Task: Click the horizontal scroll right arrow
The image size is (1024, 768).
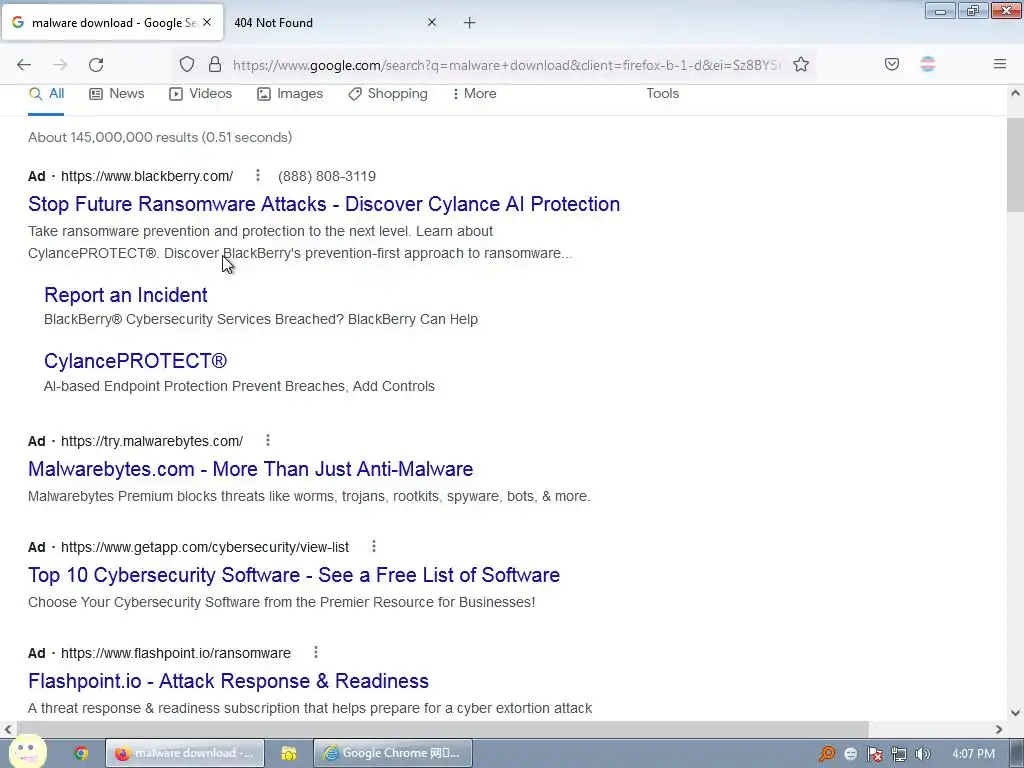Action: click(999, 729)
